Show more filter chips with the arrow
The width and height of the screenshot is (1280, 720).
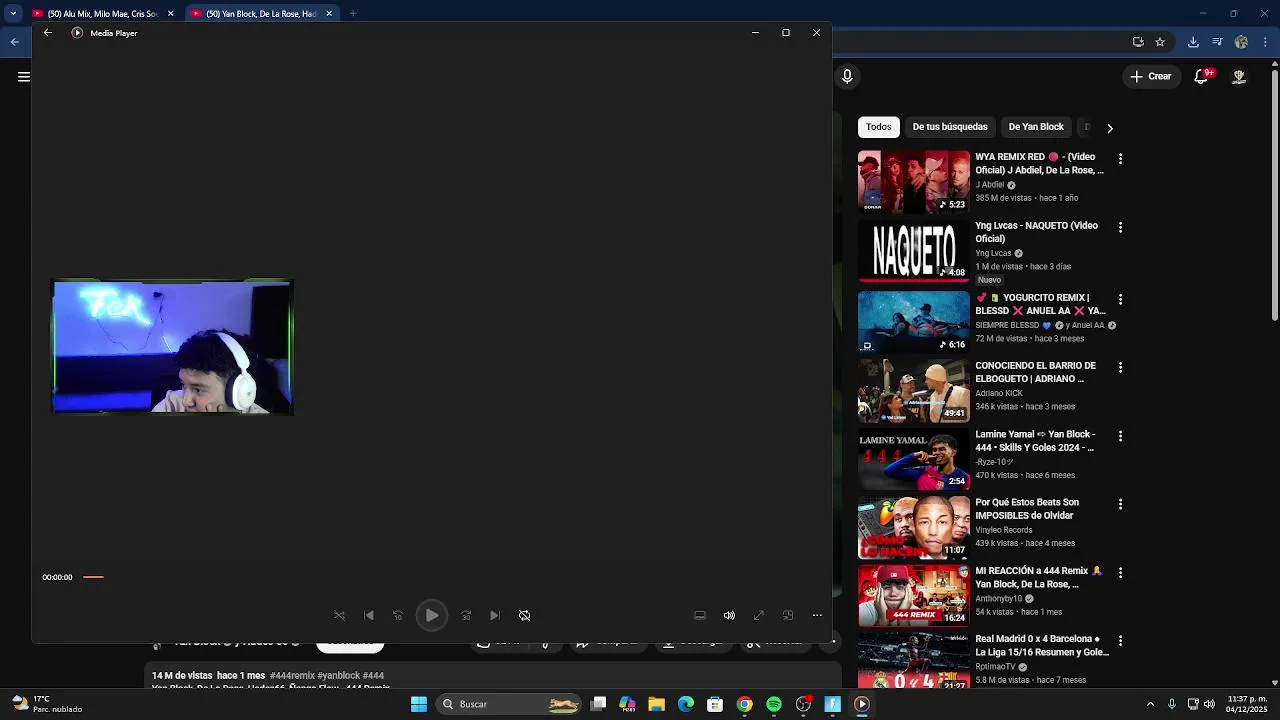[x=1109, y=128]
